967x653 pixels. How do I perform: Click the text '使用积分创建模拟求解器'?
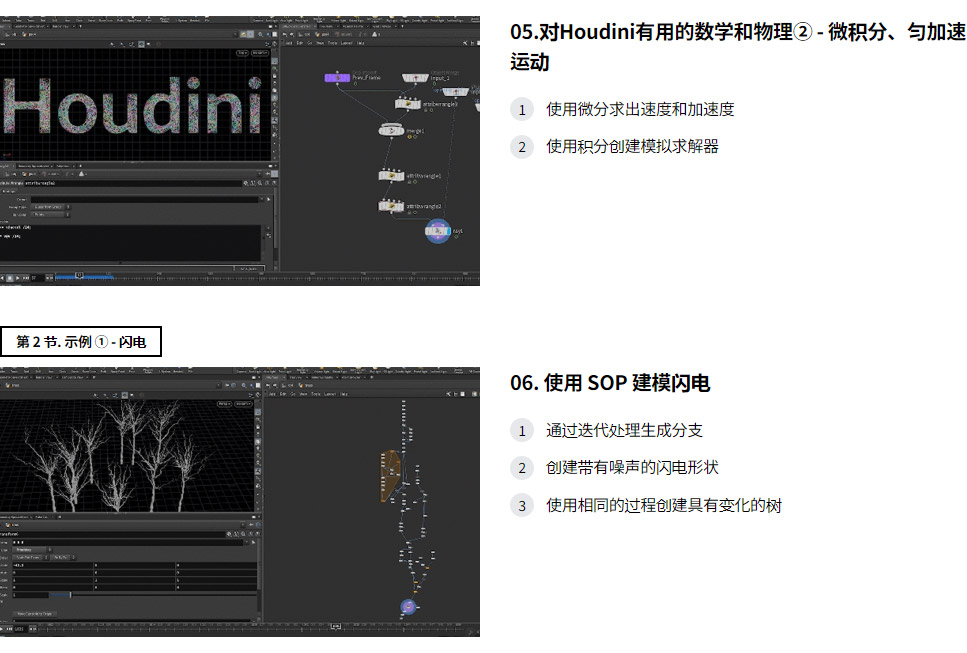tap(632, 147)
